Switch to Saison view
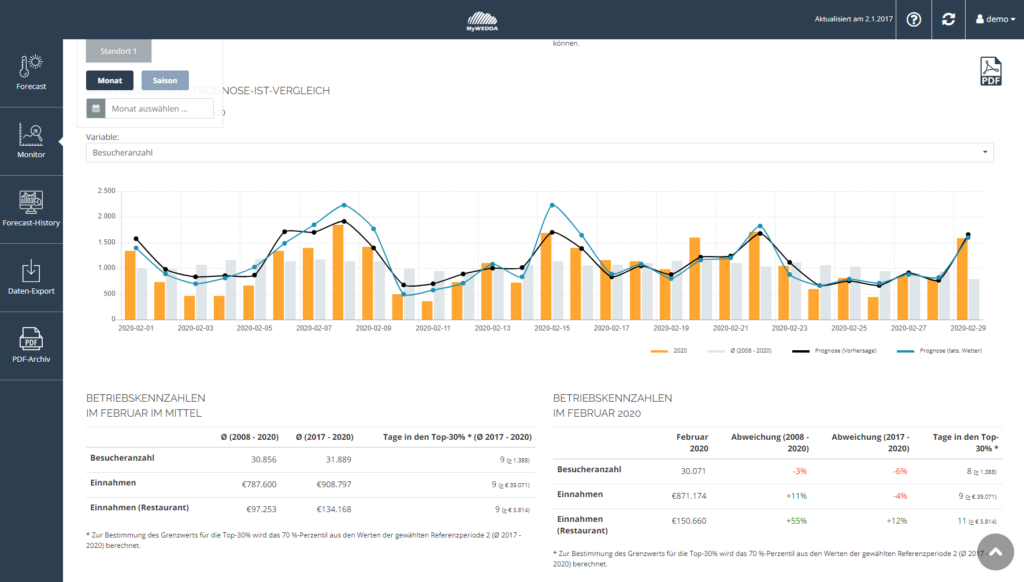This screenshot has width=1024, height=582. point(165,81)
